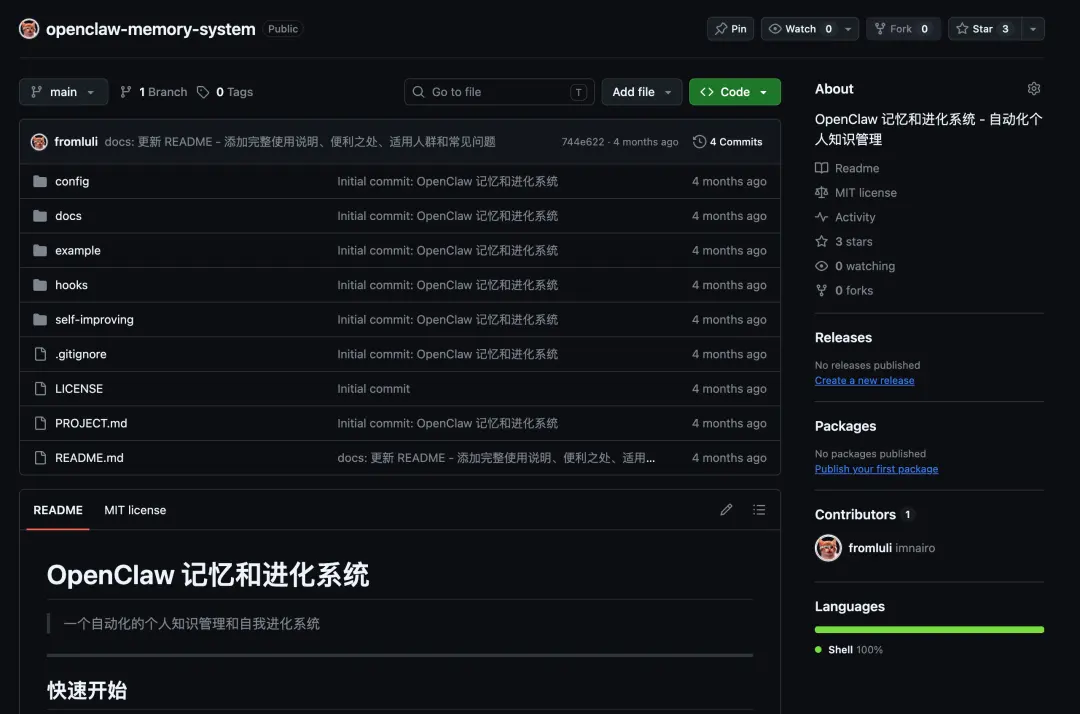Click the eye icon next to 0 watching
The height and width of the screenshot is (714, 1080).
[821, 266]
